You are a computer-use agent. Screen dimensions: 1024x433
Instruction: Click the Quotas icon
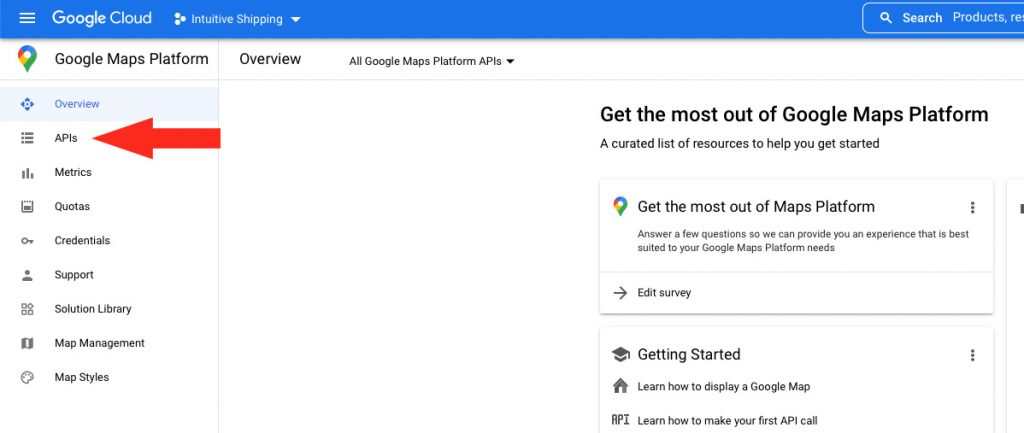pos(27,206)
